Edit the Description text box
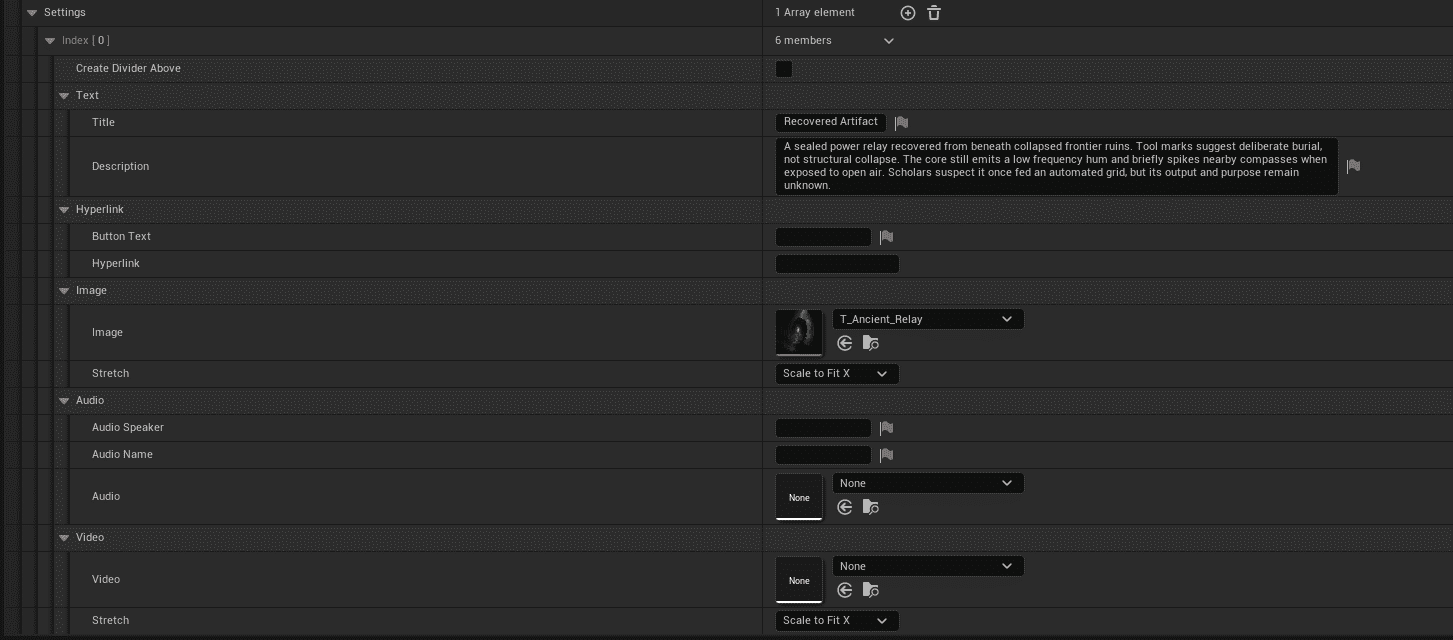 point(1057,166)
